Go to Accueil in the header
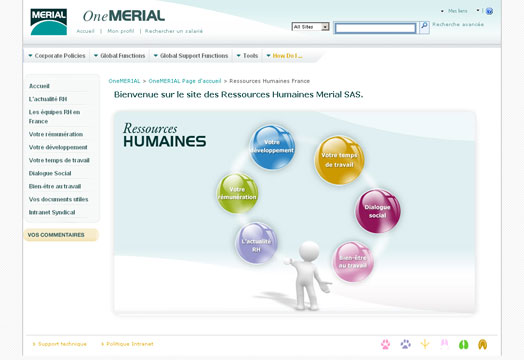This screenshot has height=360, width=524. click(86, 31)
